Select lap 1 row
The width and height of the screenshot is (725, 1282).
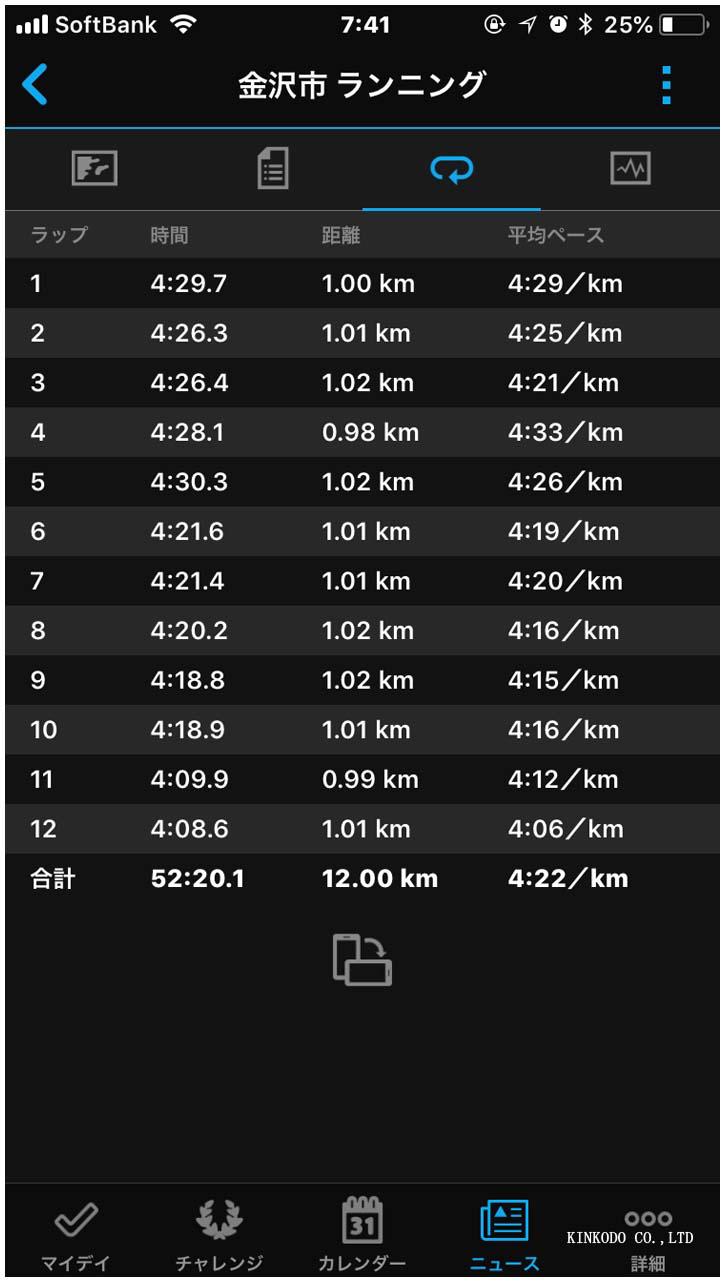coord(362,284)
